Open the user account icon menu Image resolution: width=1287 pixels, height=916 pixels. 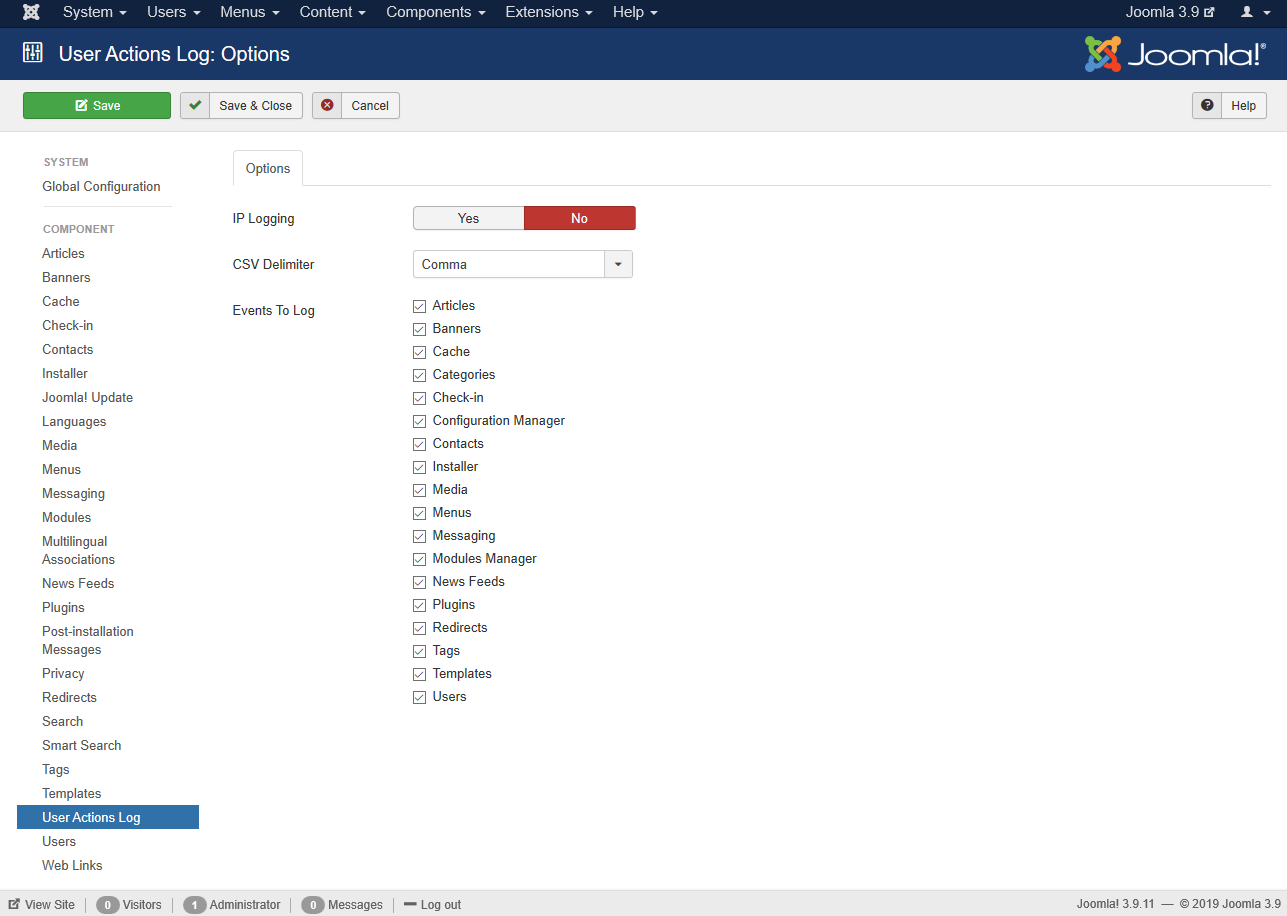(x=1253, y=12)
